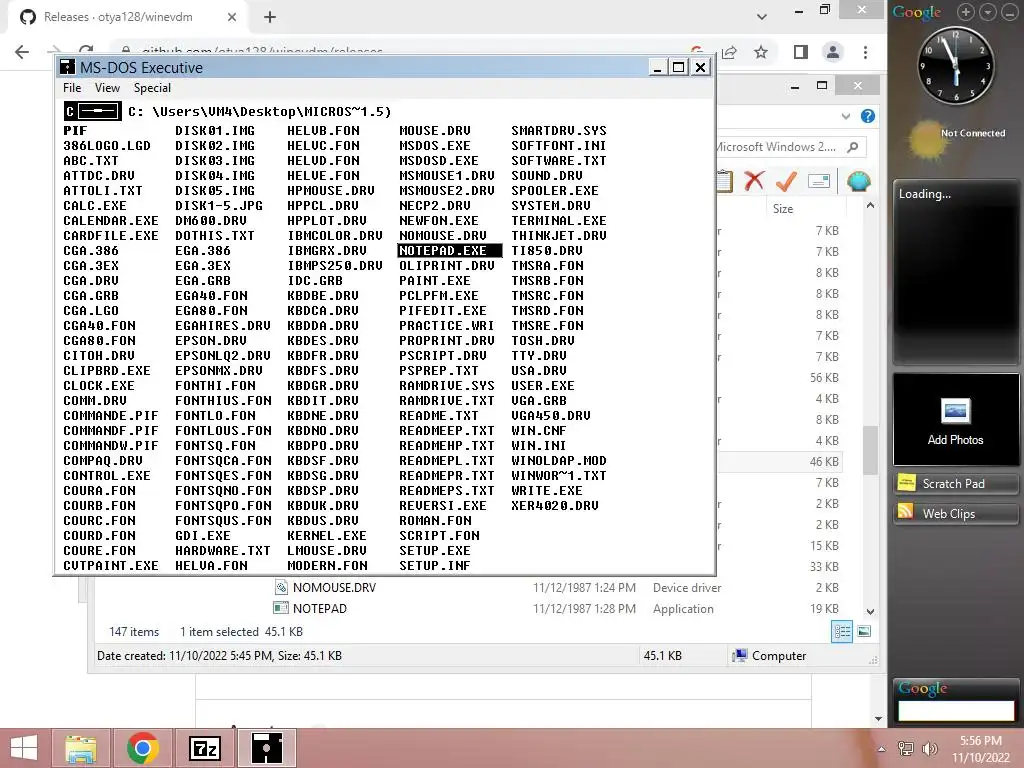Click the search magnifier in Explorer search box
This screenshot has width=1024, height=768.
(852, 147)
